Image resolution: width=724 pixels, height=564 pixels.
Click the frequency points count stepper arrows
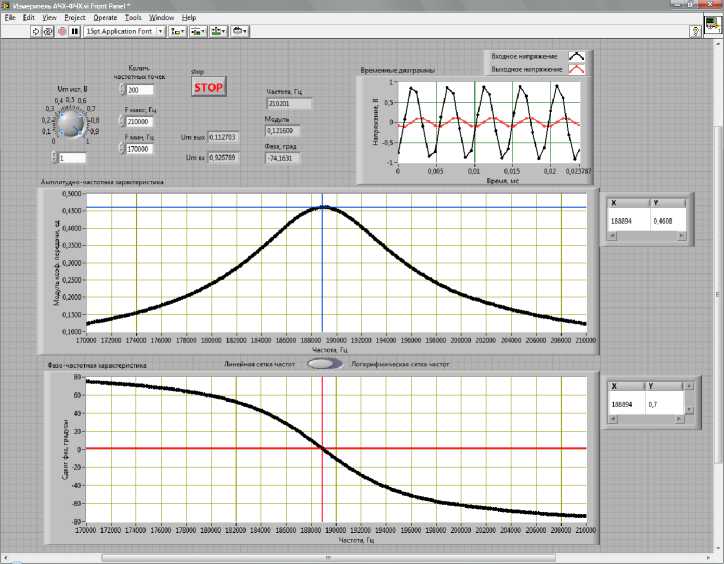[x=121, y=91]
